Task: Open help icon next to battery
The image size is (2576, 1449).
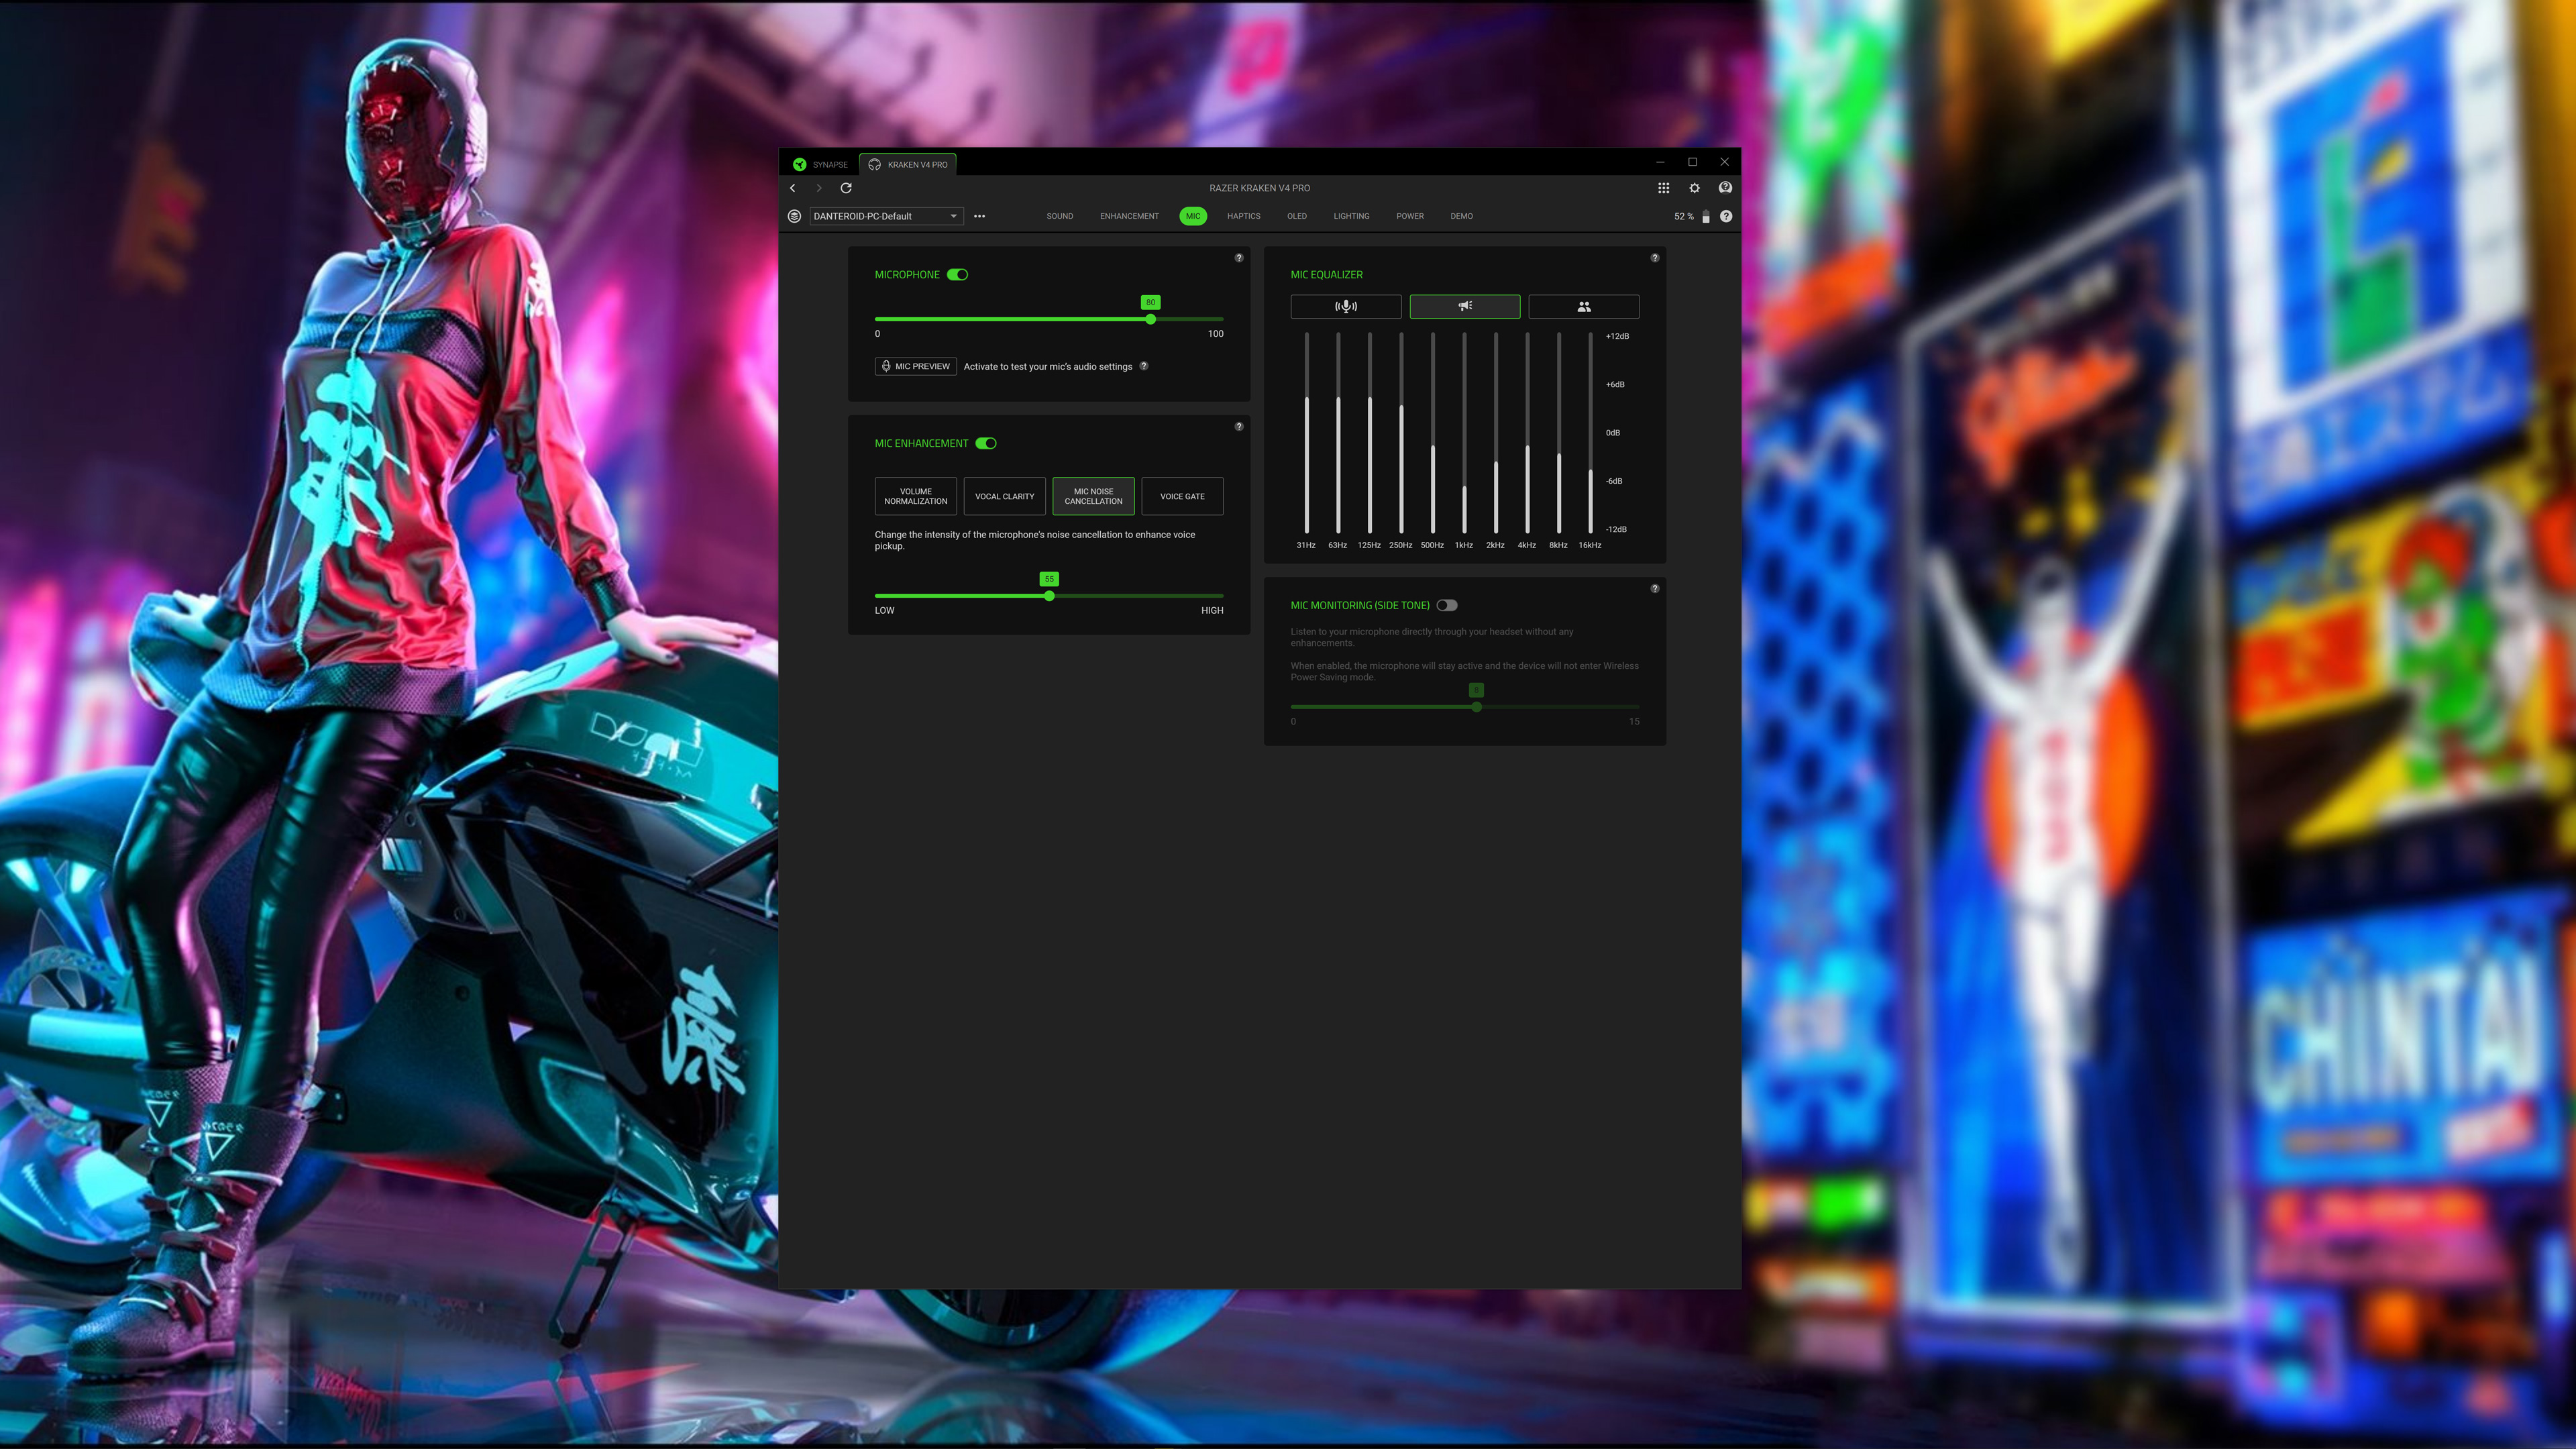Action: [x=1726, y=216]
